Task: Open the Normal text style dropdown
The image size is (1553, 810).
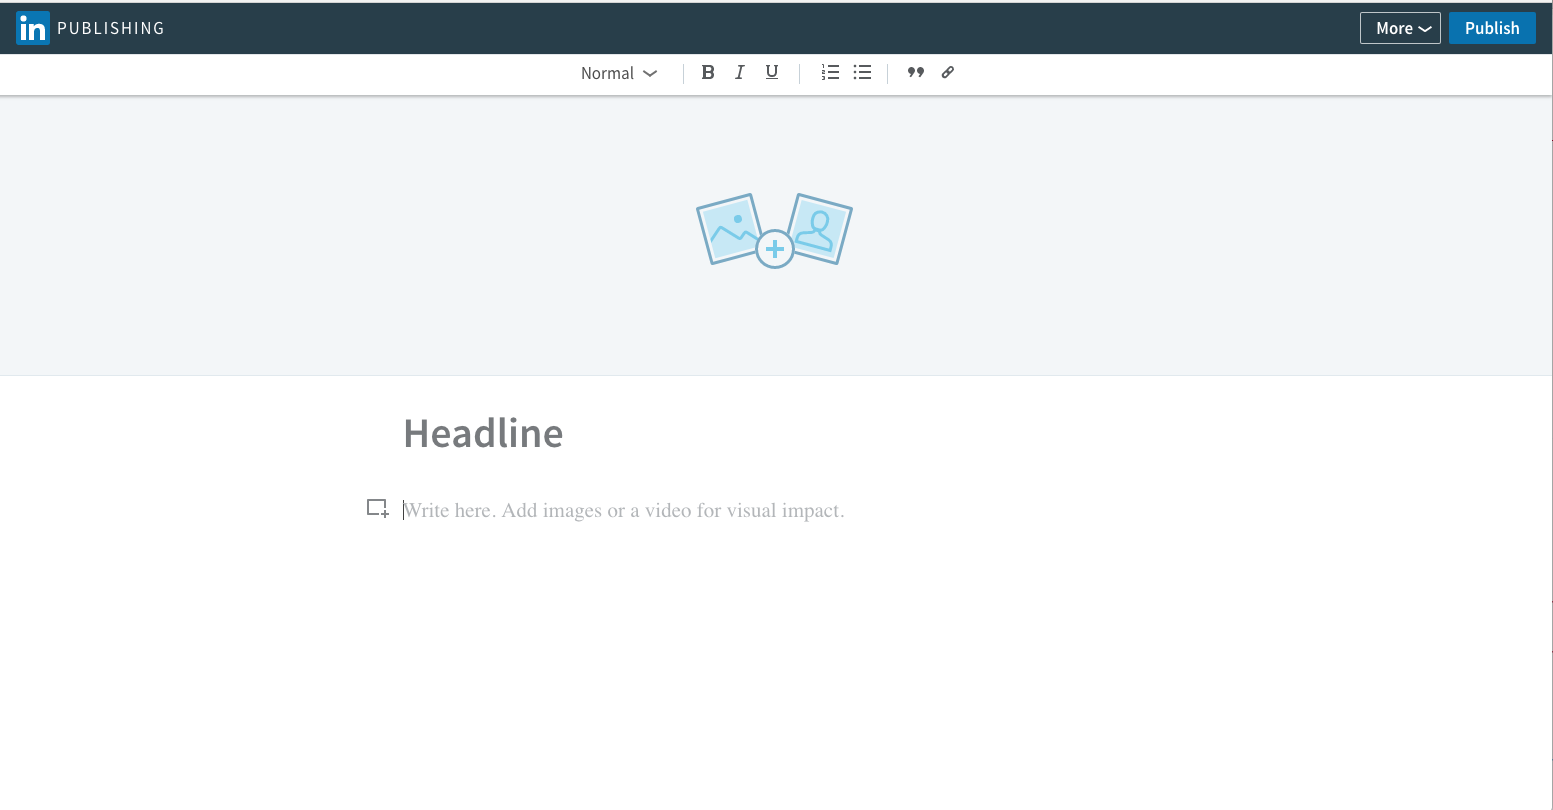Action: pyautogui.click(x=608, y=73)
